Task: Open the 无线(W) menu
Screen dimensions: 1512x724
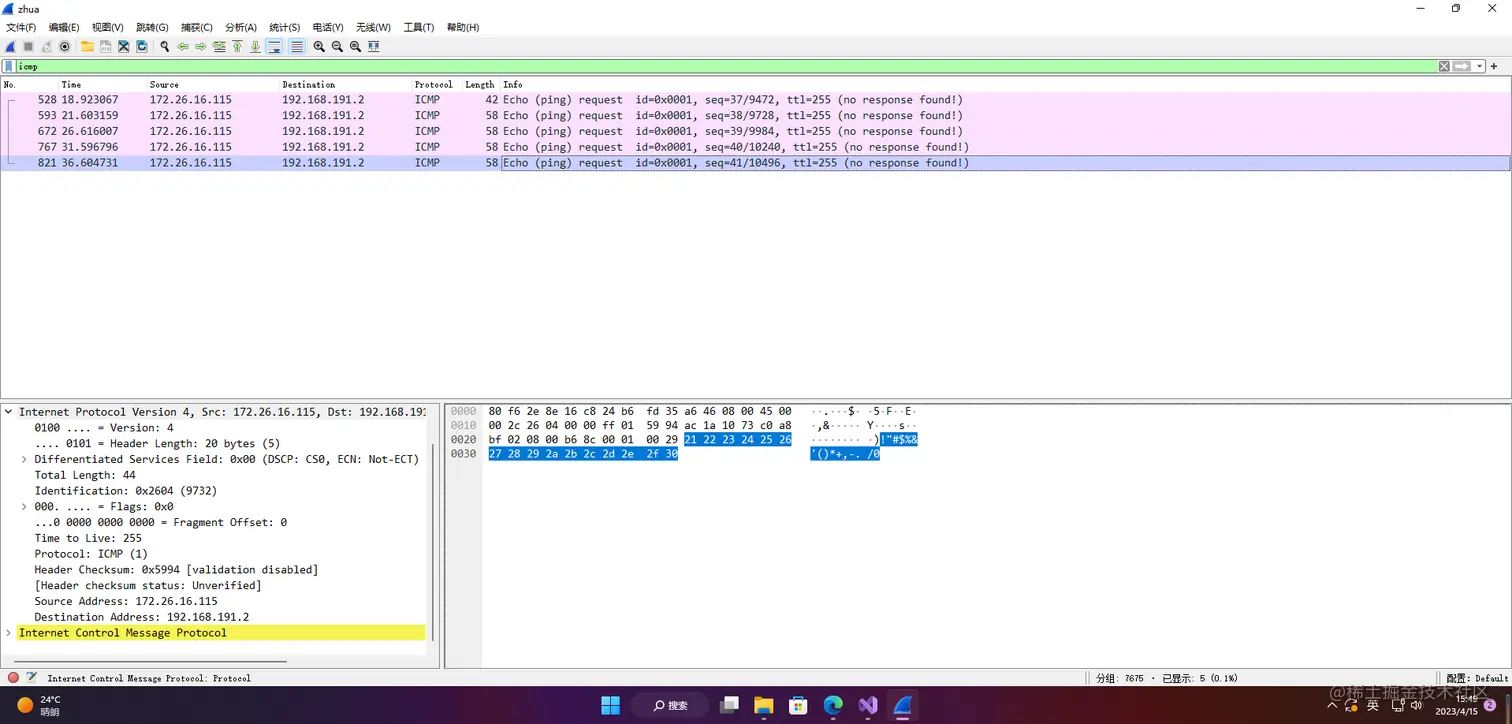Action: coord(373,27)
